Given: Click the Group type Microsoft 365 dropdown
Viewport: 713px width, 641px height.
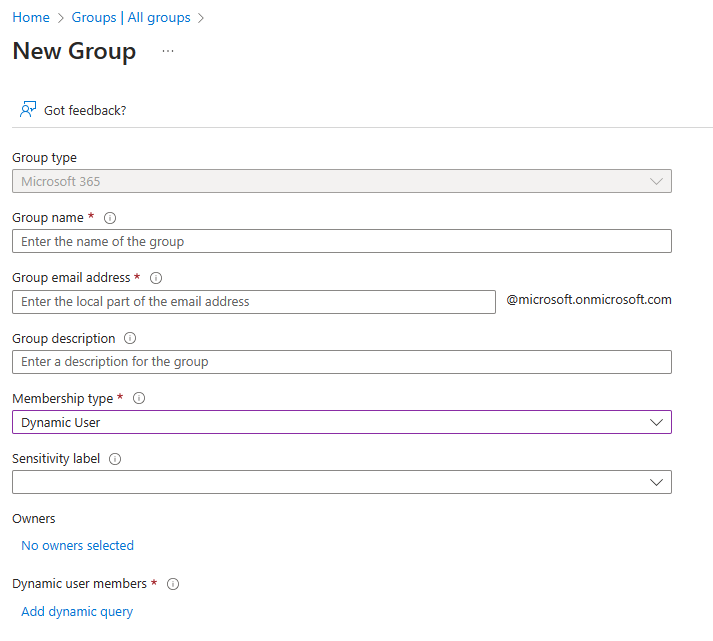Looking at the screenshot, I should tap(341, 181).
